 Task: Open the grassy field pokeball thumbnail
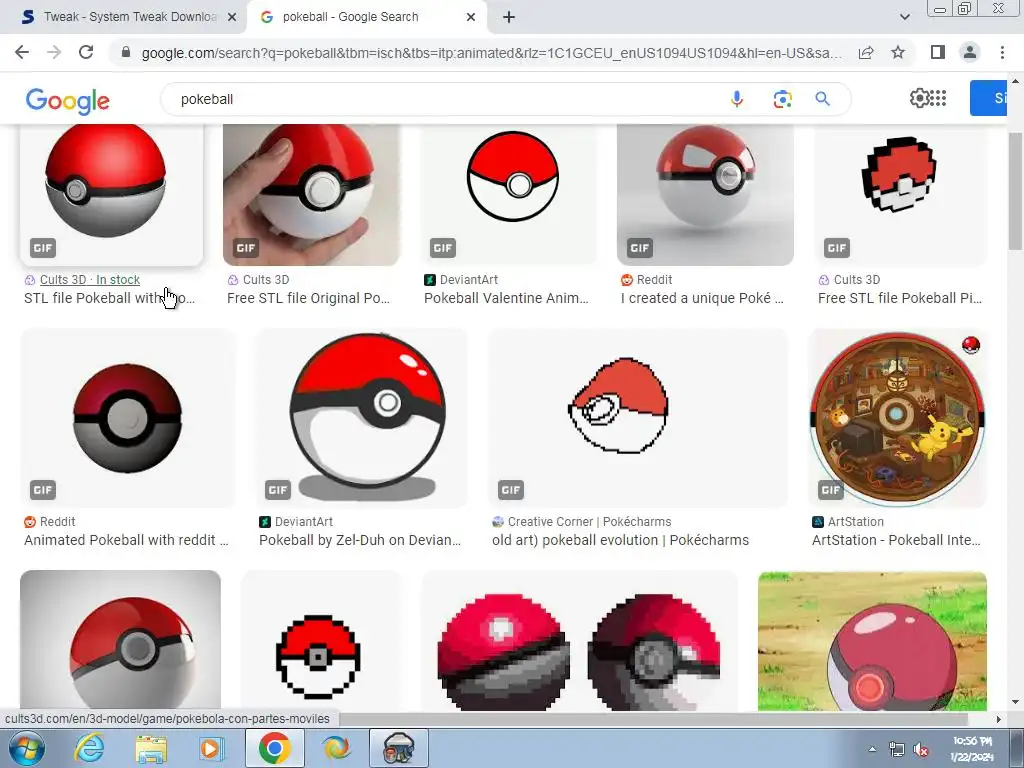(x=872, y=641)
